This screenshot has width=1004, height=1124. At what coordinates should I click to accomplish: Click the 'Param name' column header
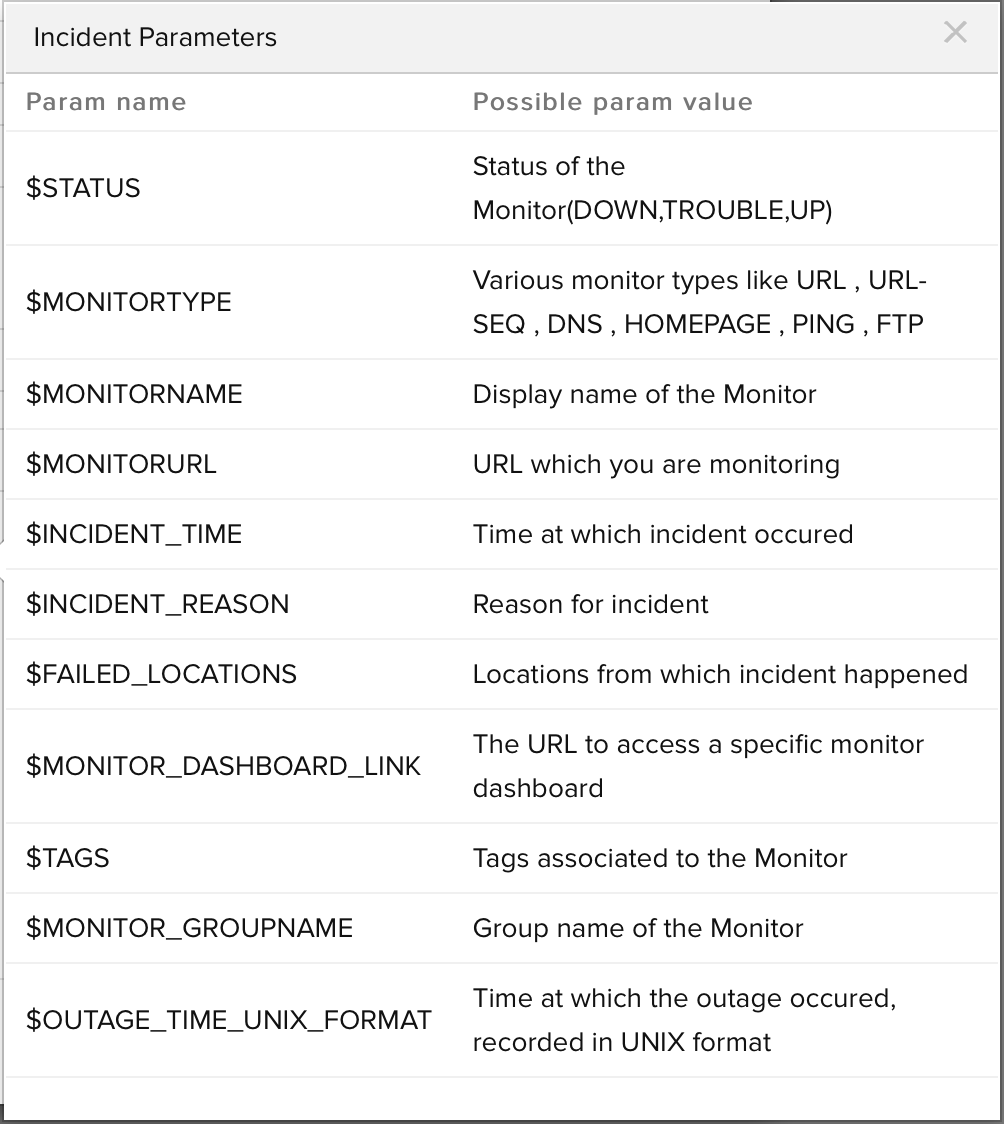pyautogui.click(x=106, y=102)
